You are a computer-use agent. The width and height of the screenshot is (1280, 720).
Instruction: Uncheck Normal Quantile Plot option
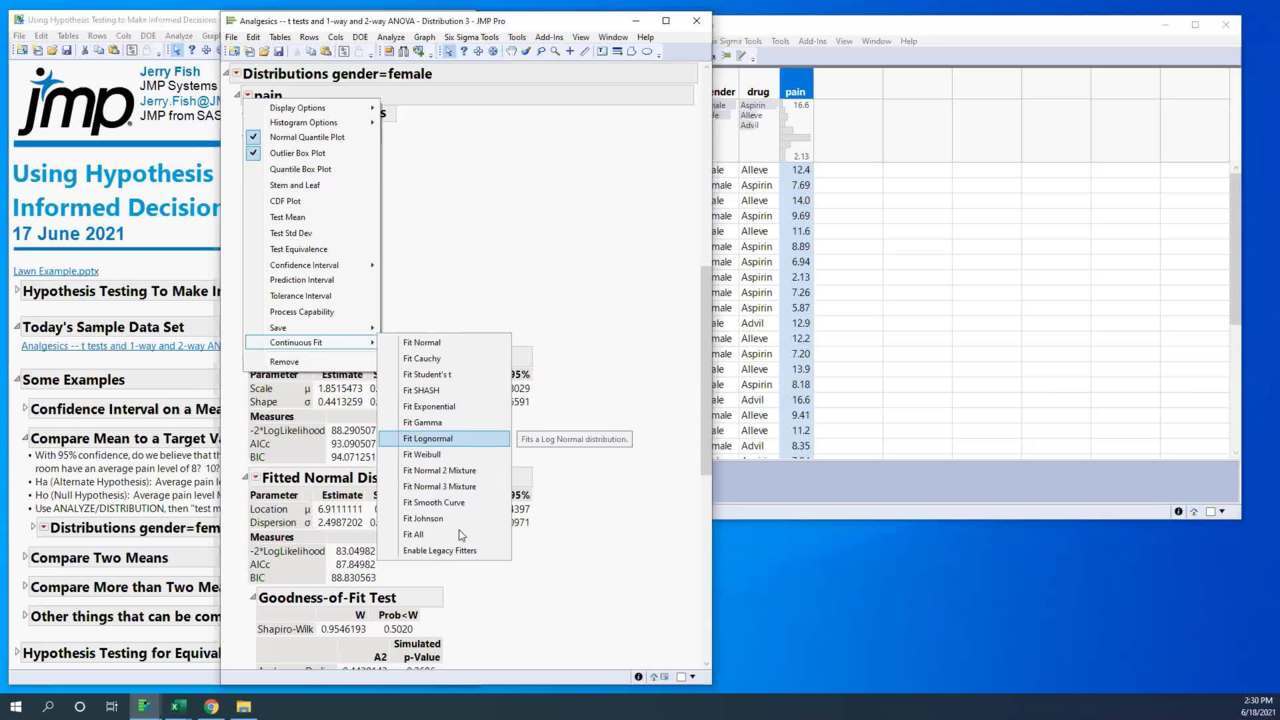[x=306, y=137]
